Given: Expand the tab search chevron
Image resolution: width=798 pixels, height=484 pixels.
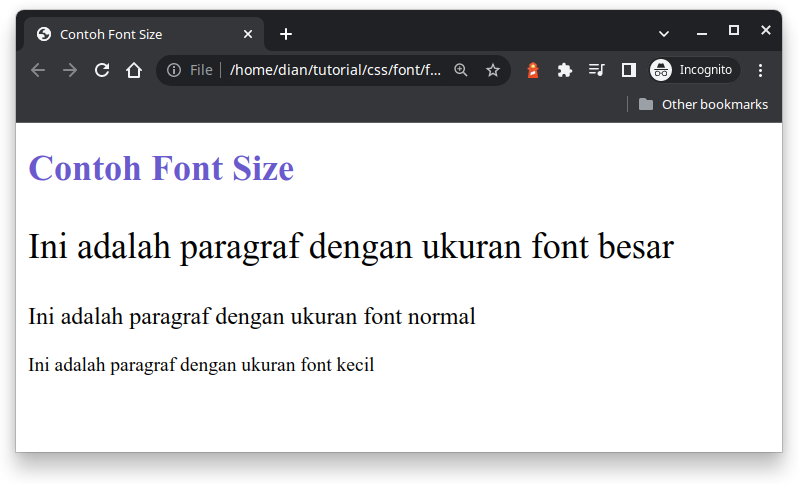Looking at the screenshot, I should tap(664, 34).
